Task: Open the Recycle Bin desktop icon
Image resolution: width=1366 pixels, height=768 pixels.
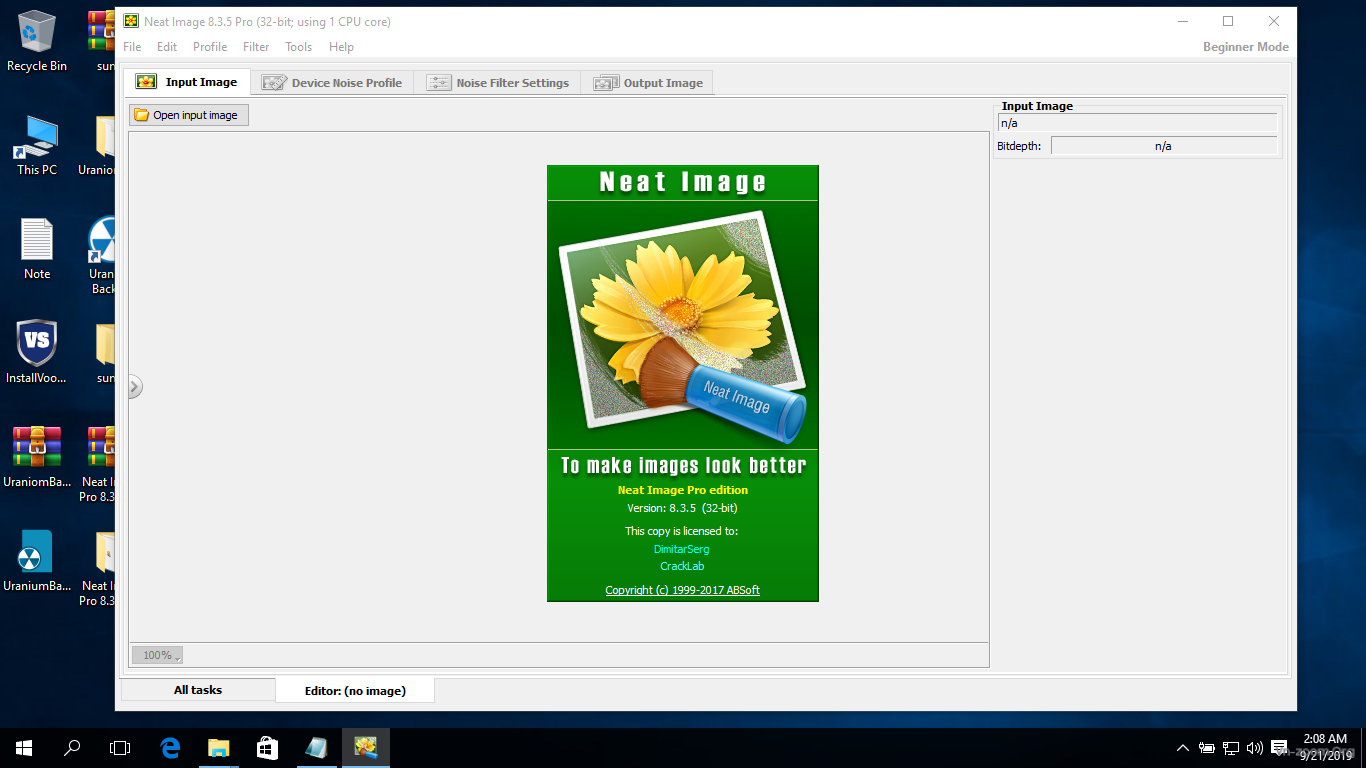Action: pos(37,41)
